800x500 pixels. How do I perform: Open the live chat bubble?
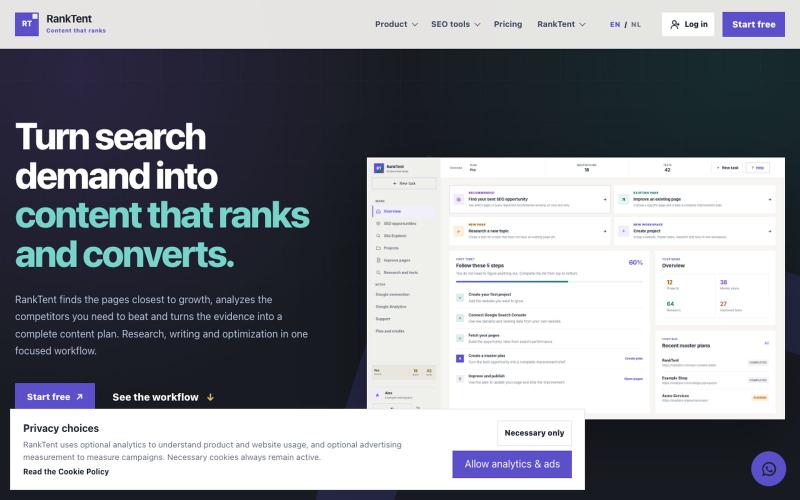tap(768, 468)
